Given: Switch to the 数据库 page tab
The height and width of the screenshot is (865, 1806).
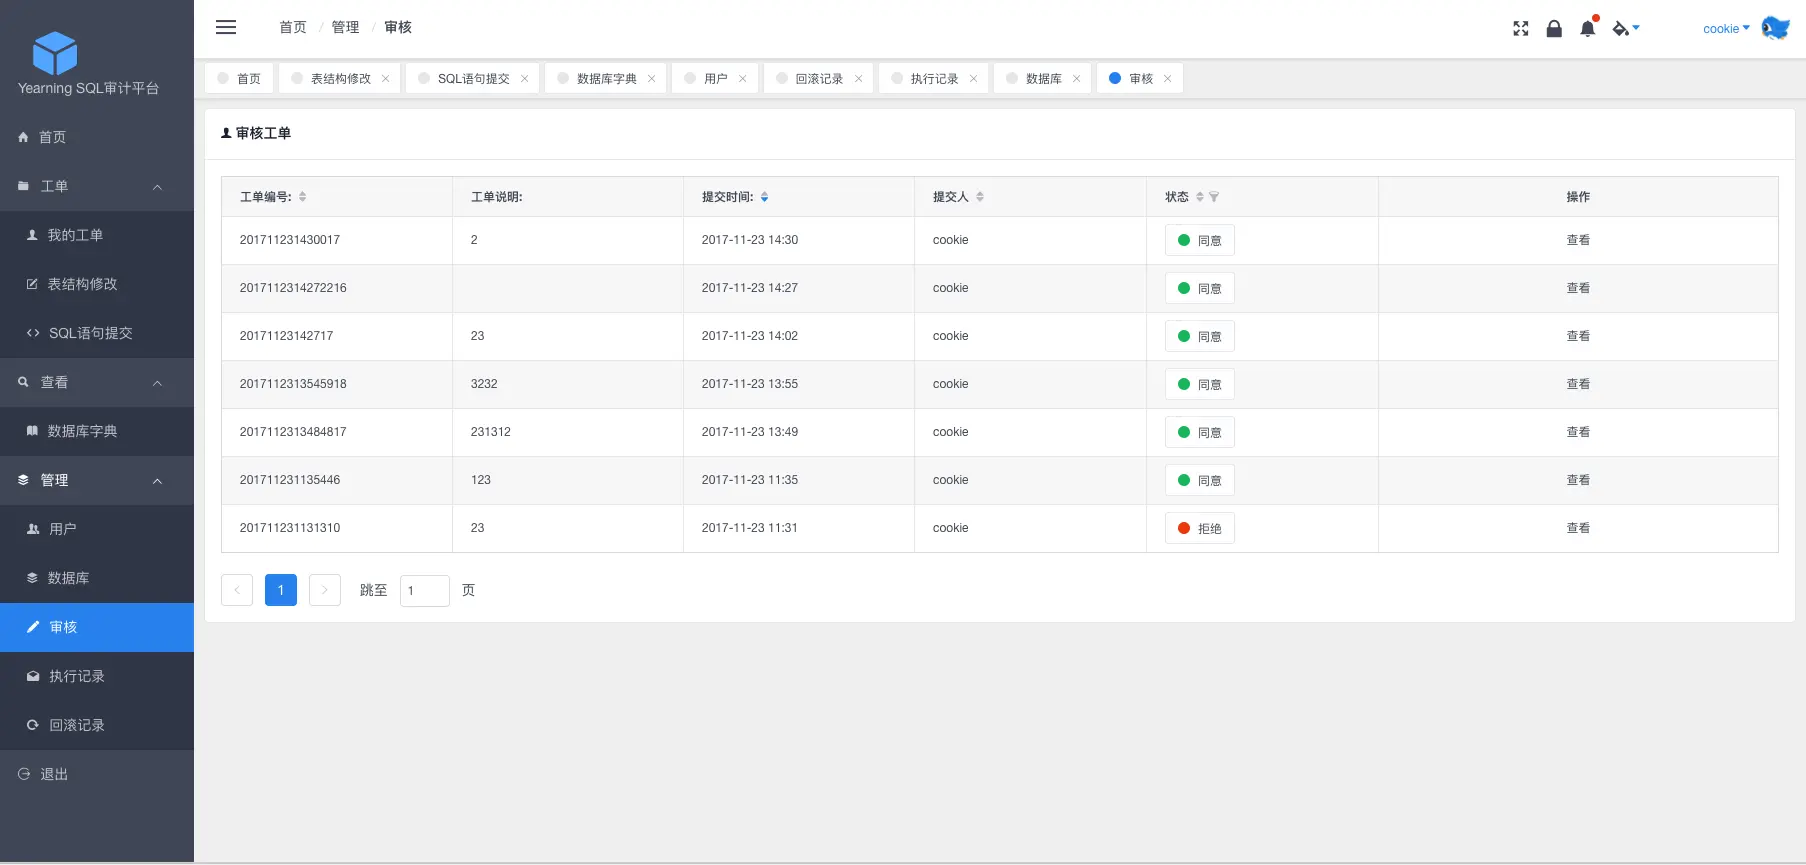Looking at the screenshot, I should [1043, 79].
